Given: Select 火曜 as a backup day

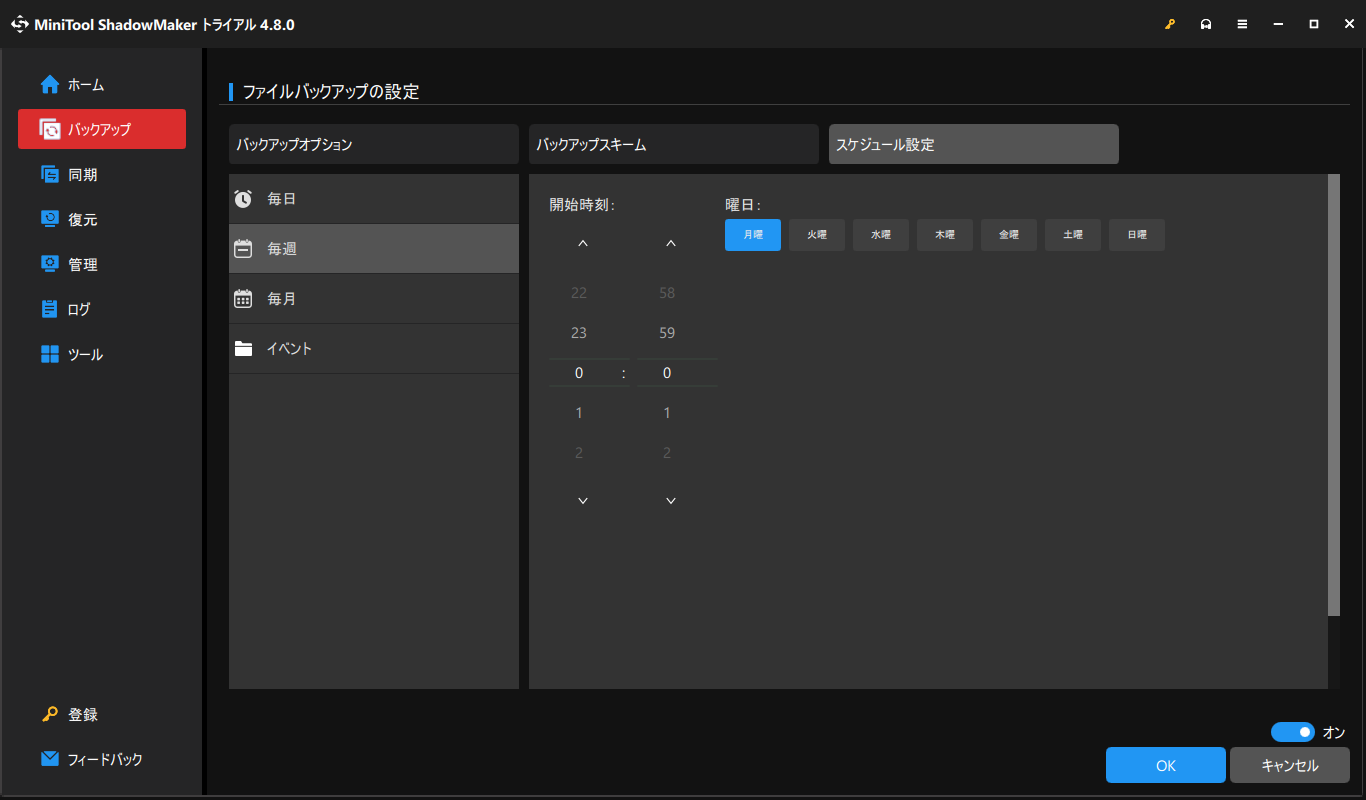Looking at the screenshot, I should (x=816, y=234).
